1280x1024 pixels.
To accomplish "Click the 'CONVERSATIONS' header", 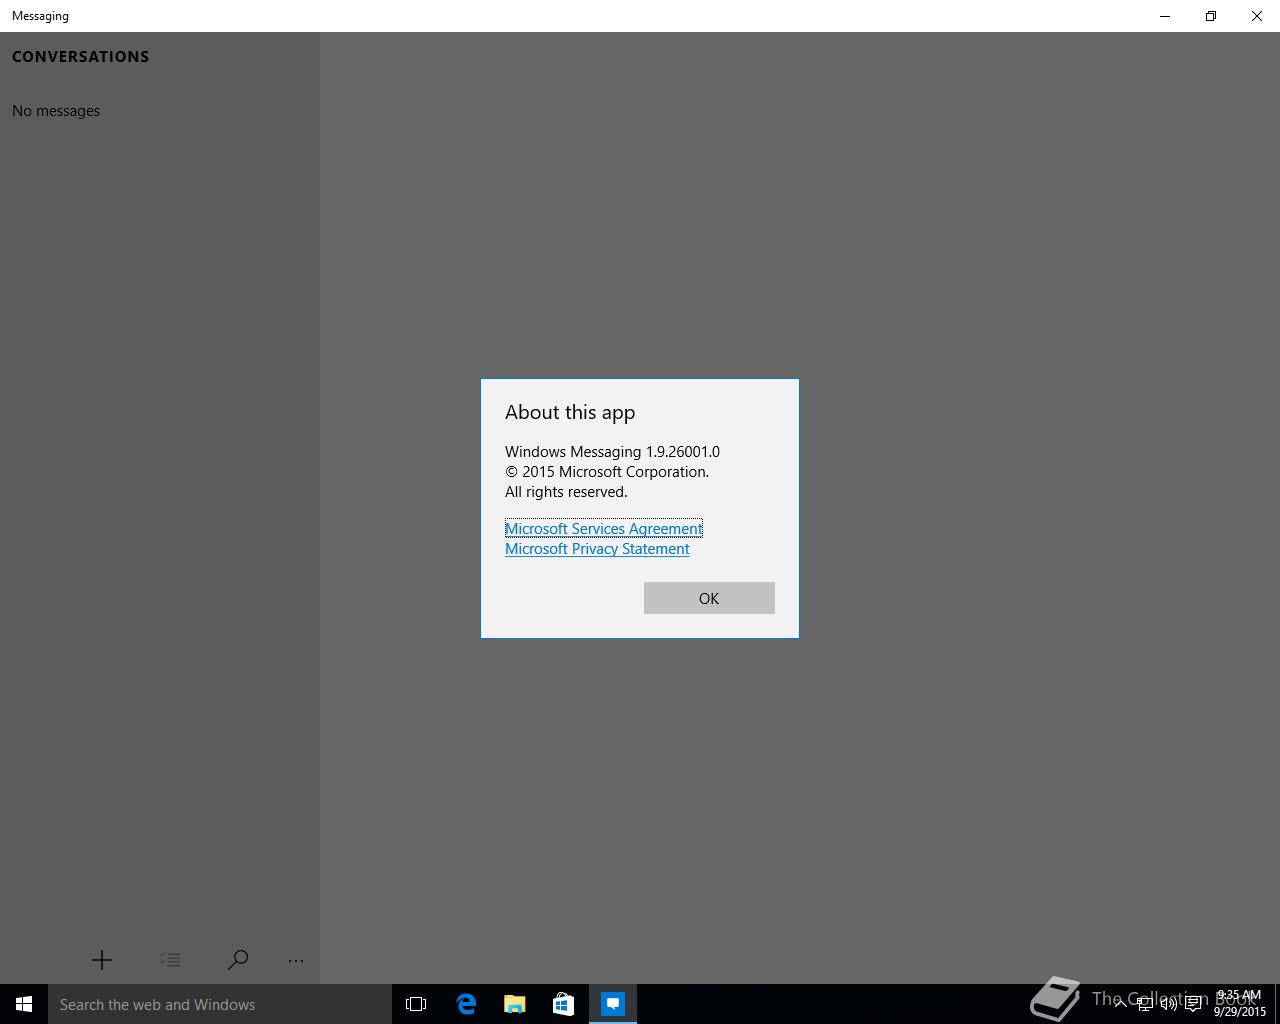I will coord(81,57).
